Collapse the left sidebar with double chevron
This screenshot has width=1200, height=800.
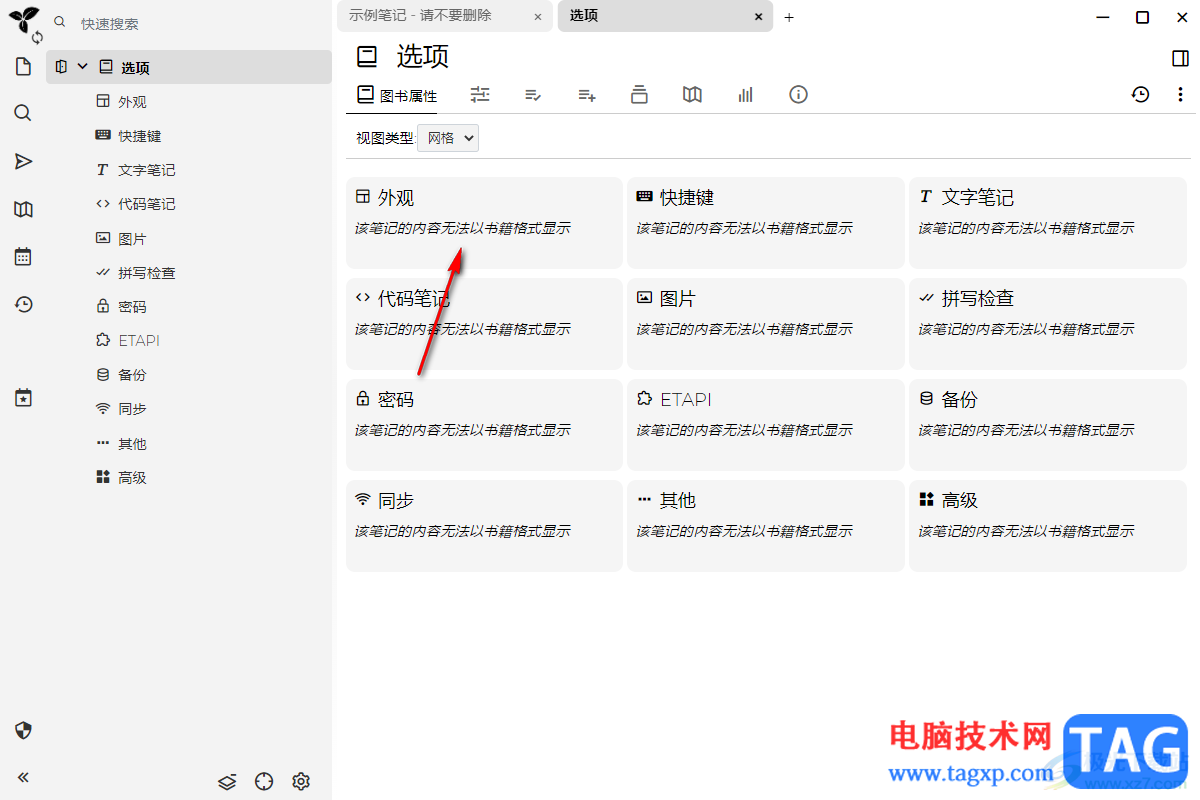(23, 777)
